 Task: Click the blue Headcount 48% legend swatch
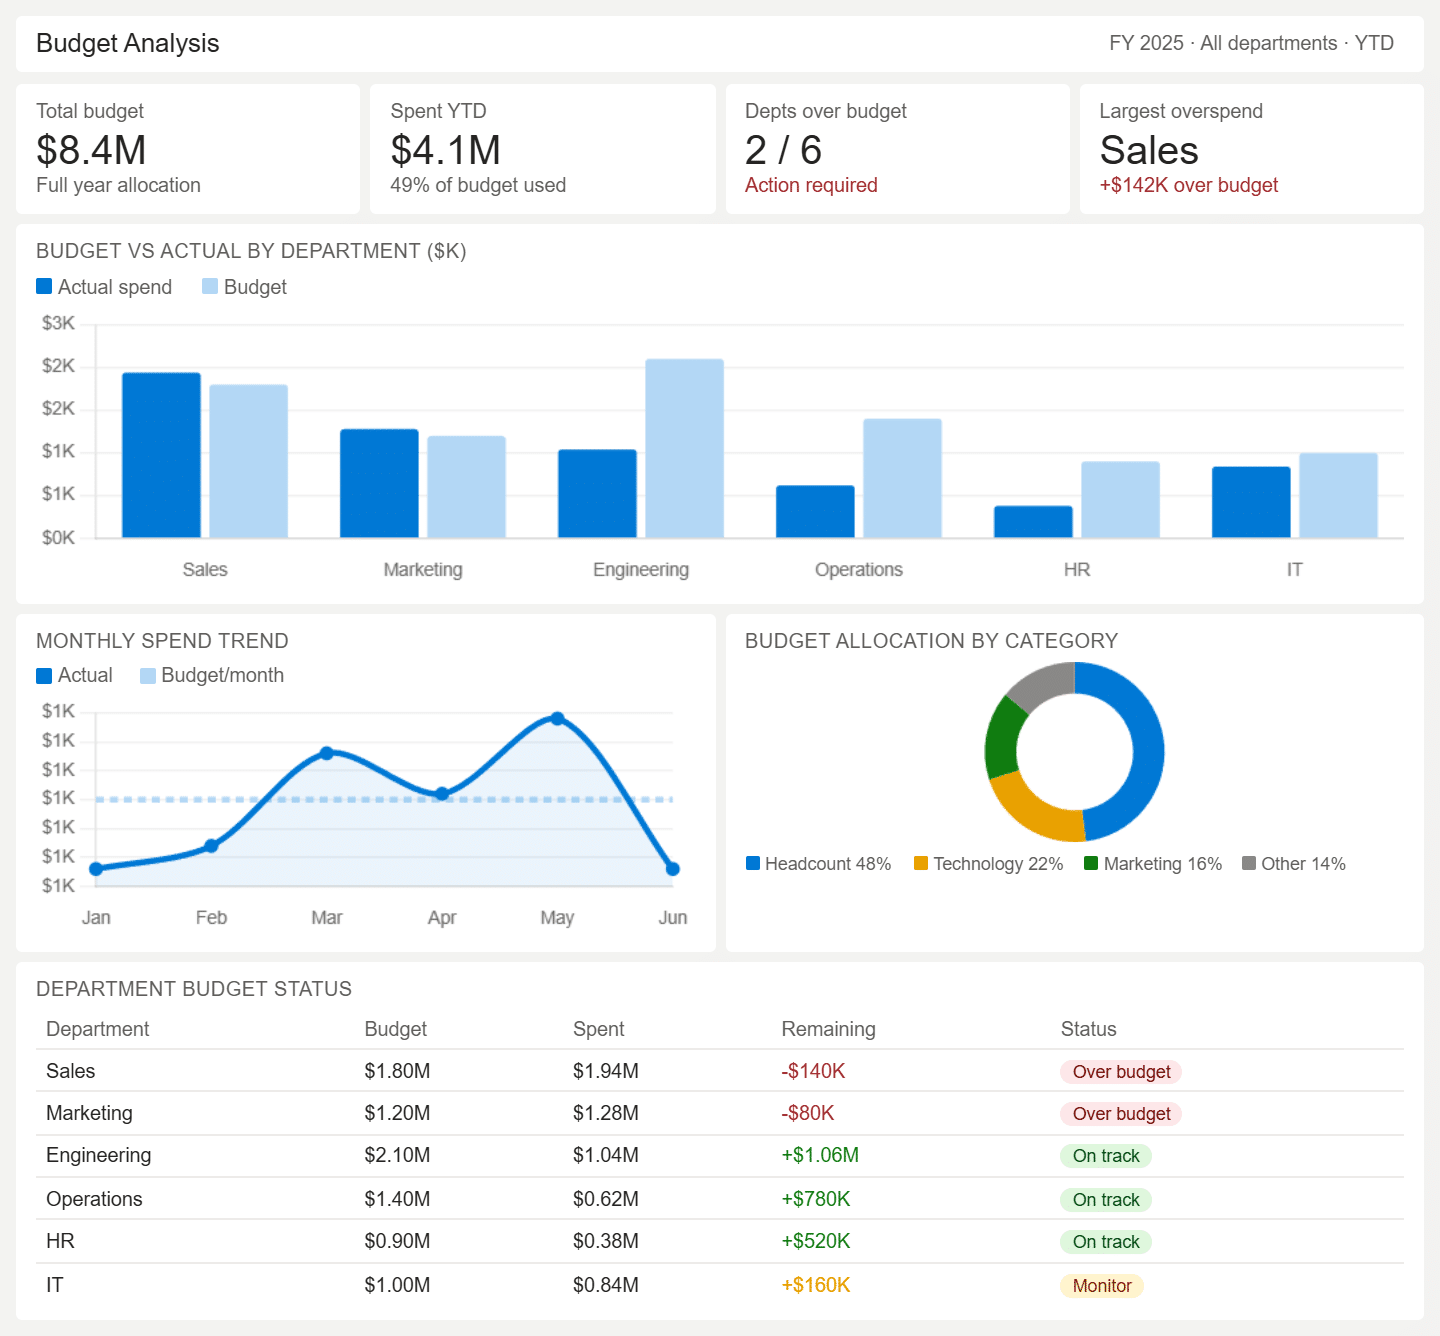[x=753, y=863]
